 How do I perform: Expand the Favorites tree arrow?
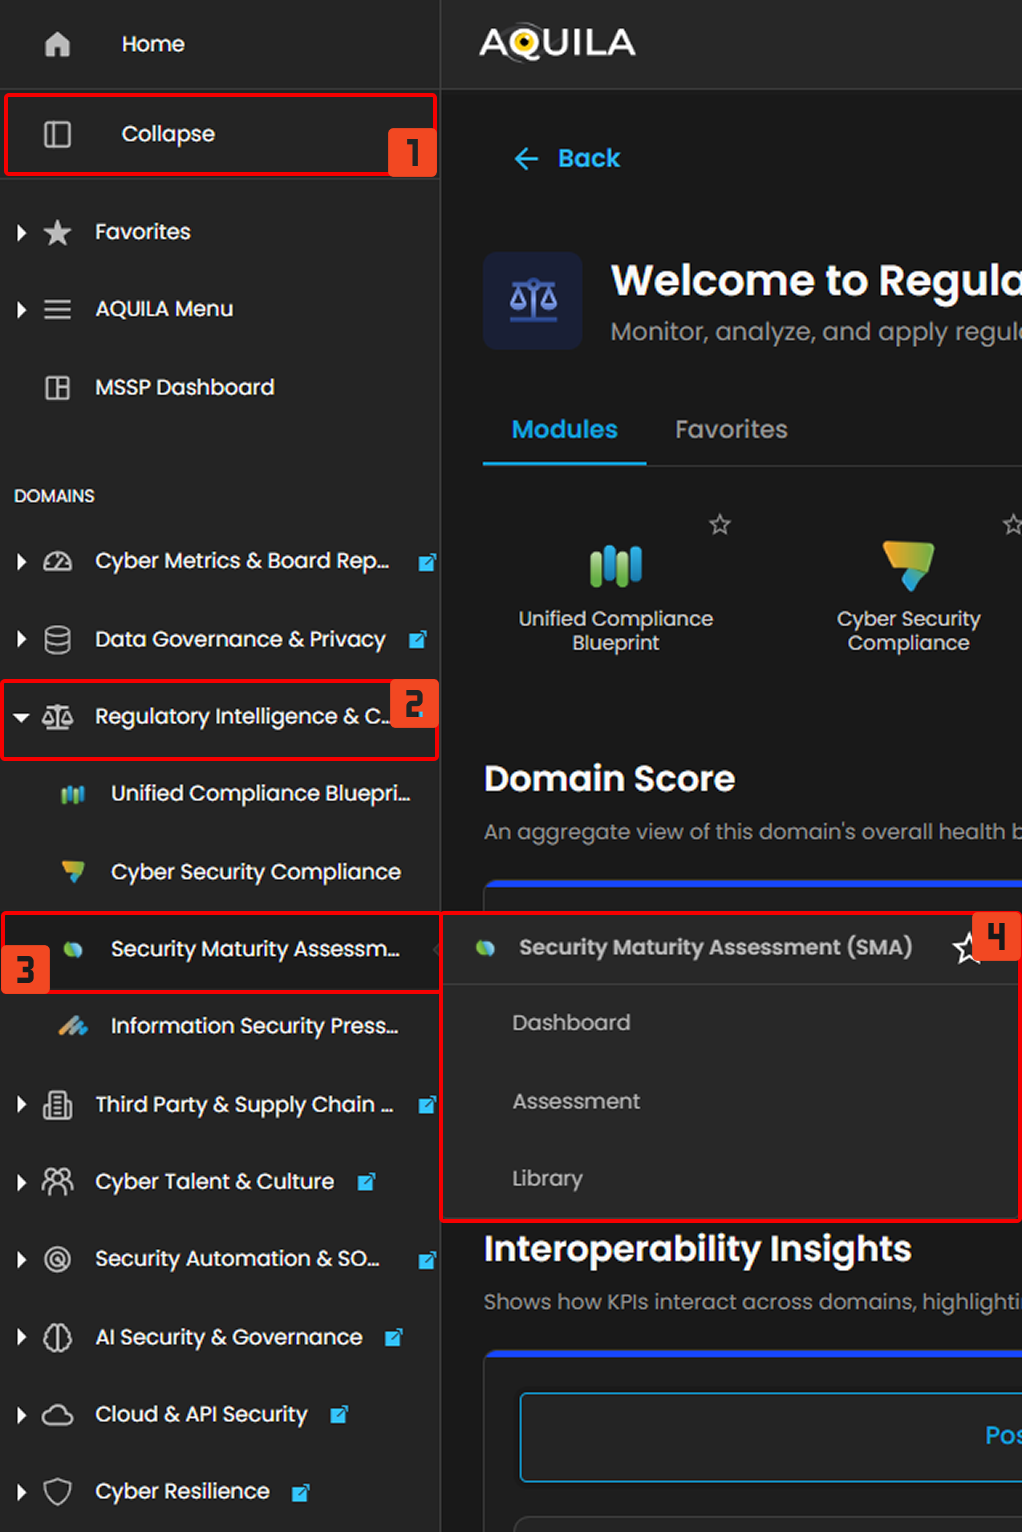tap(21, 232)
